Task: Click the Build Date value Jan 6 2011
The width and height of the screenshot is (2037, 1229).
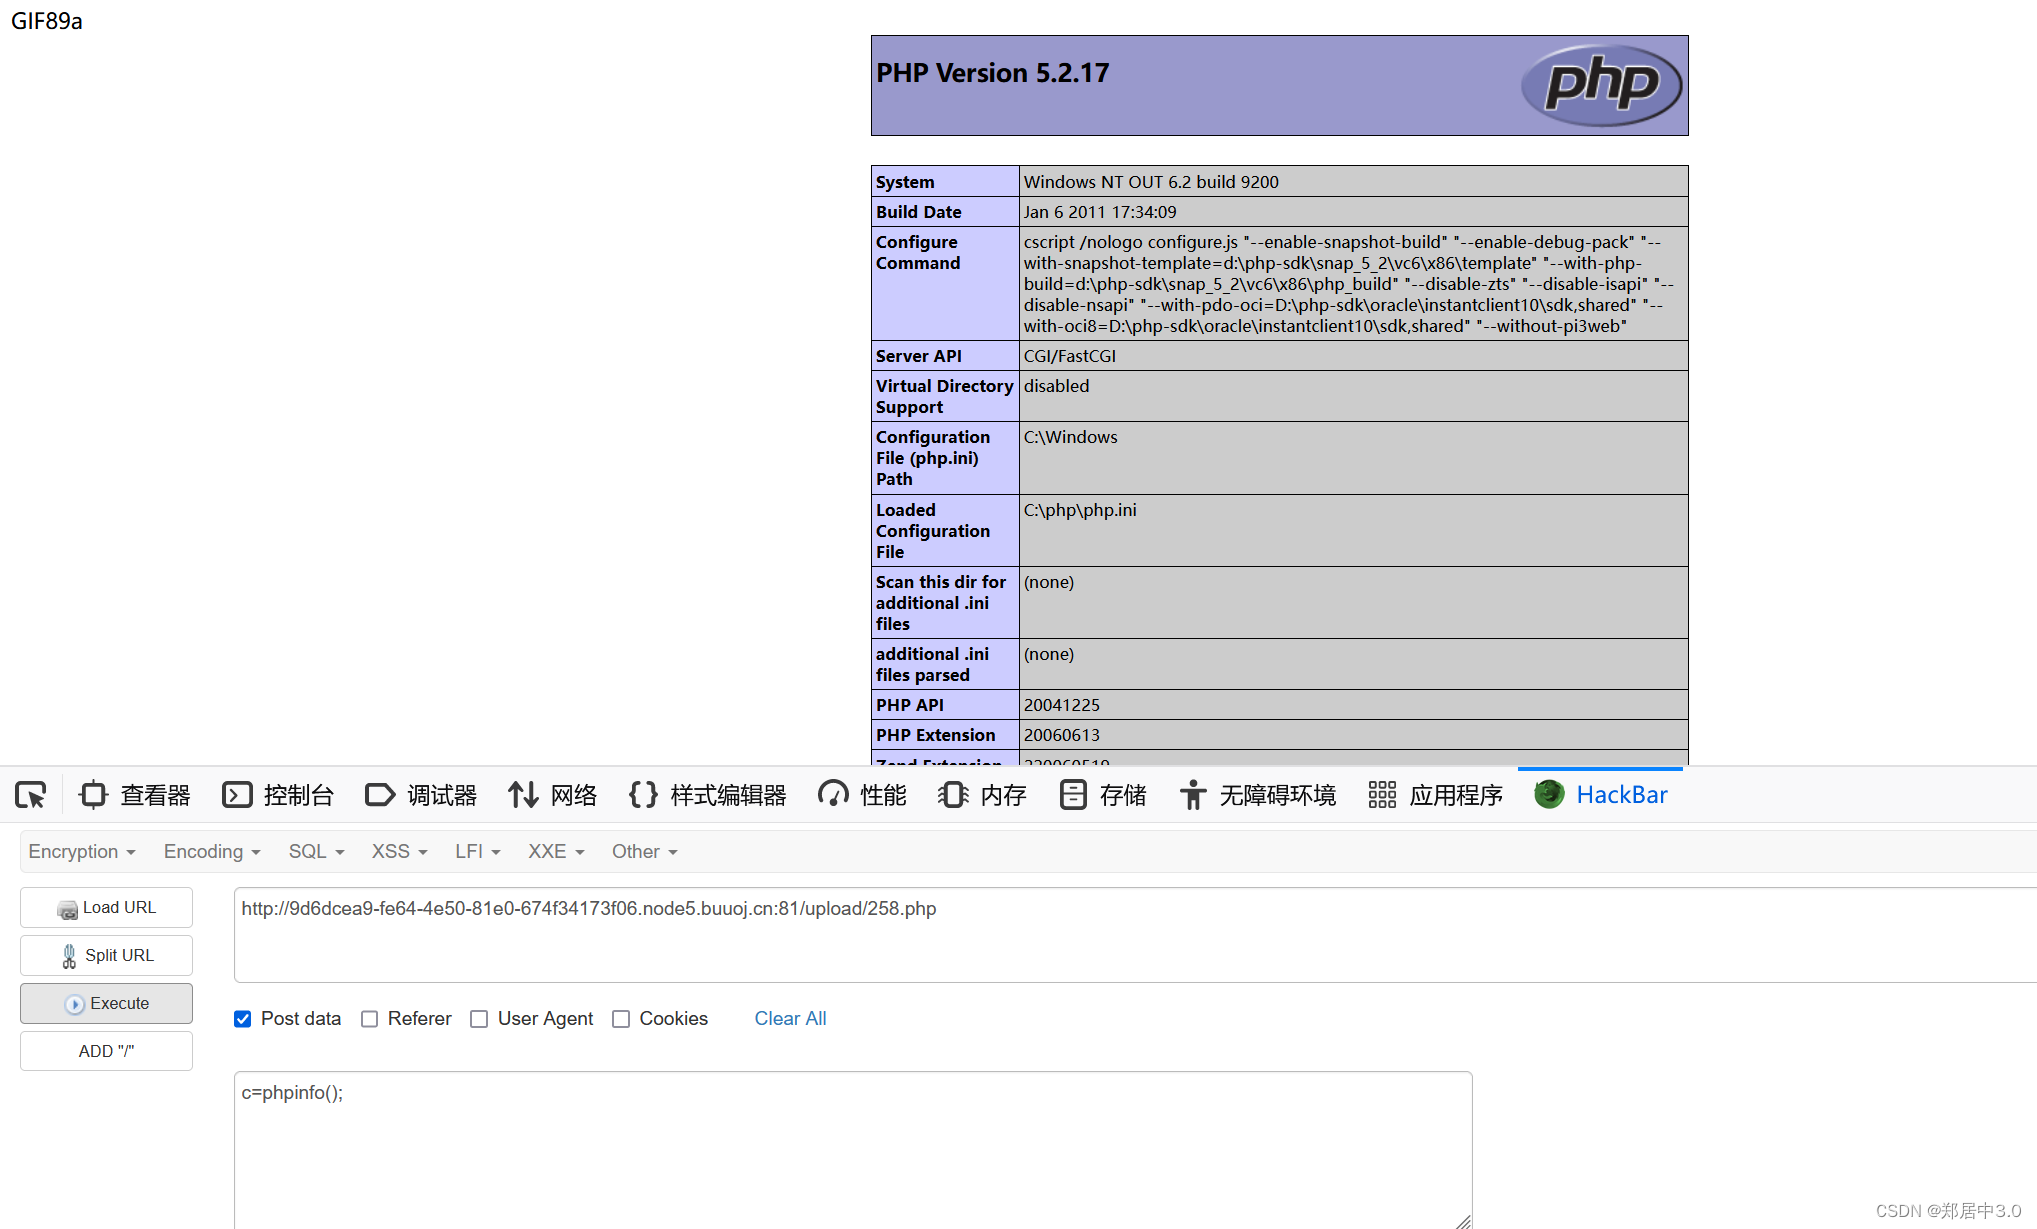Action: [1100, 212]
